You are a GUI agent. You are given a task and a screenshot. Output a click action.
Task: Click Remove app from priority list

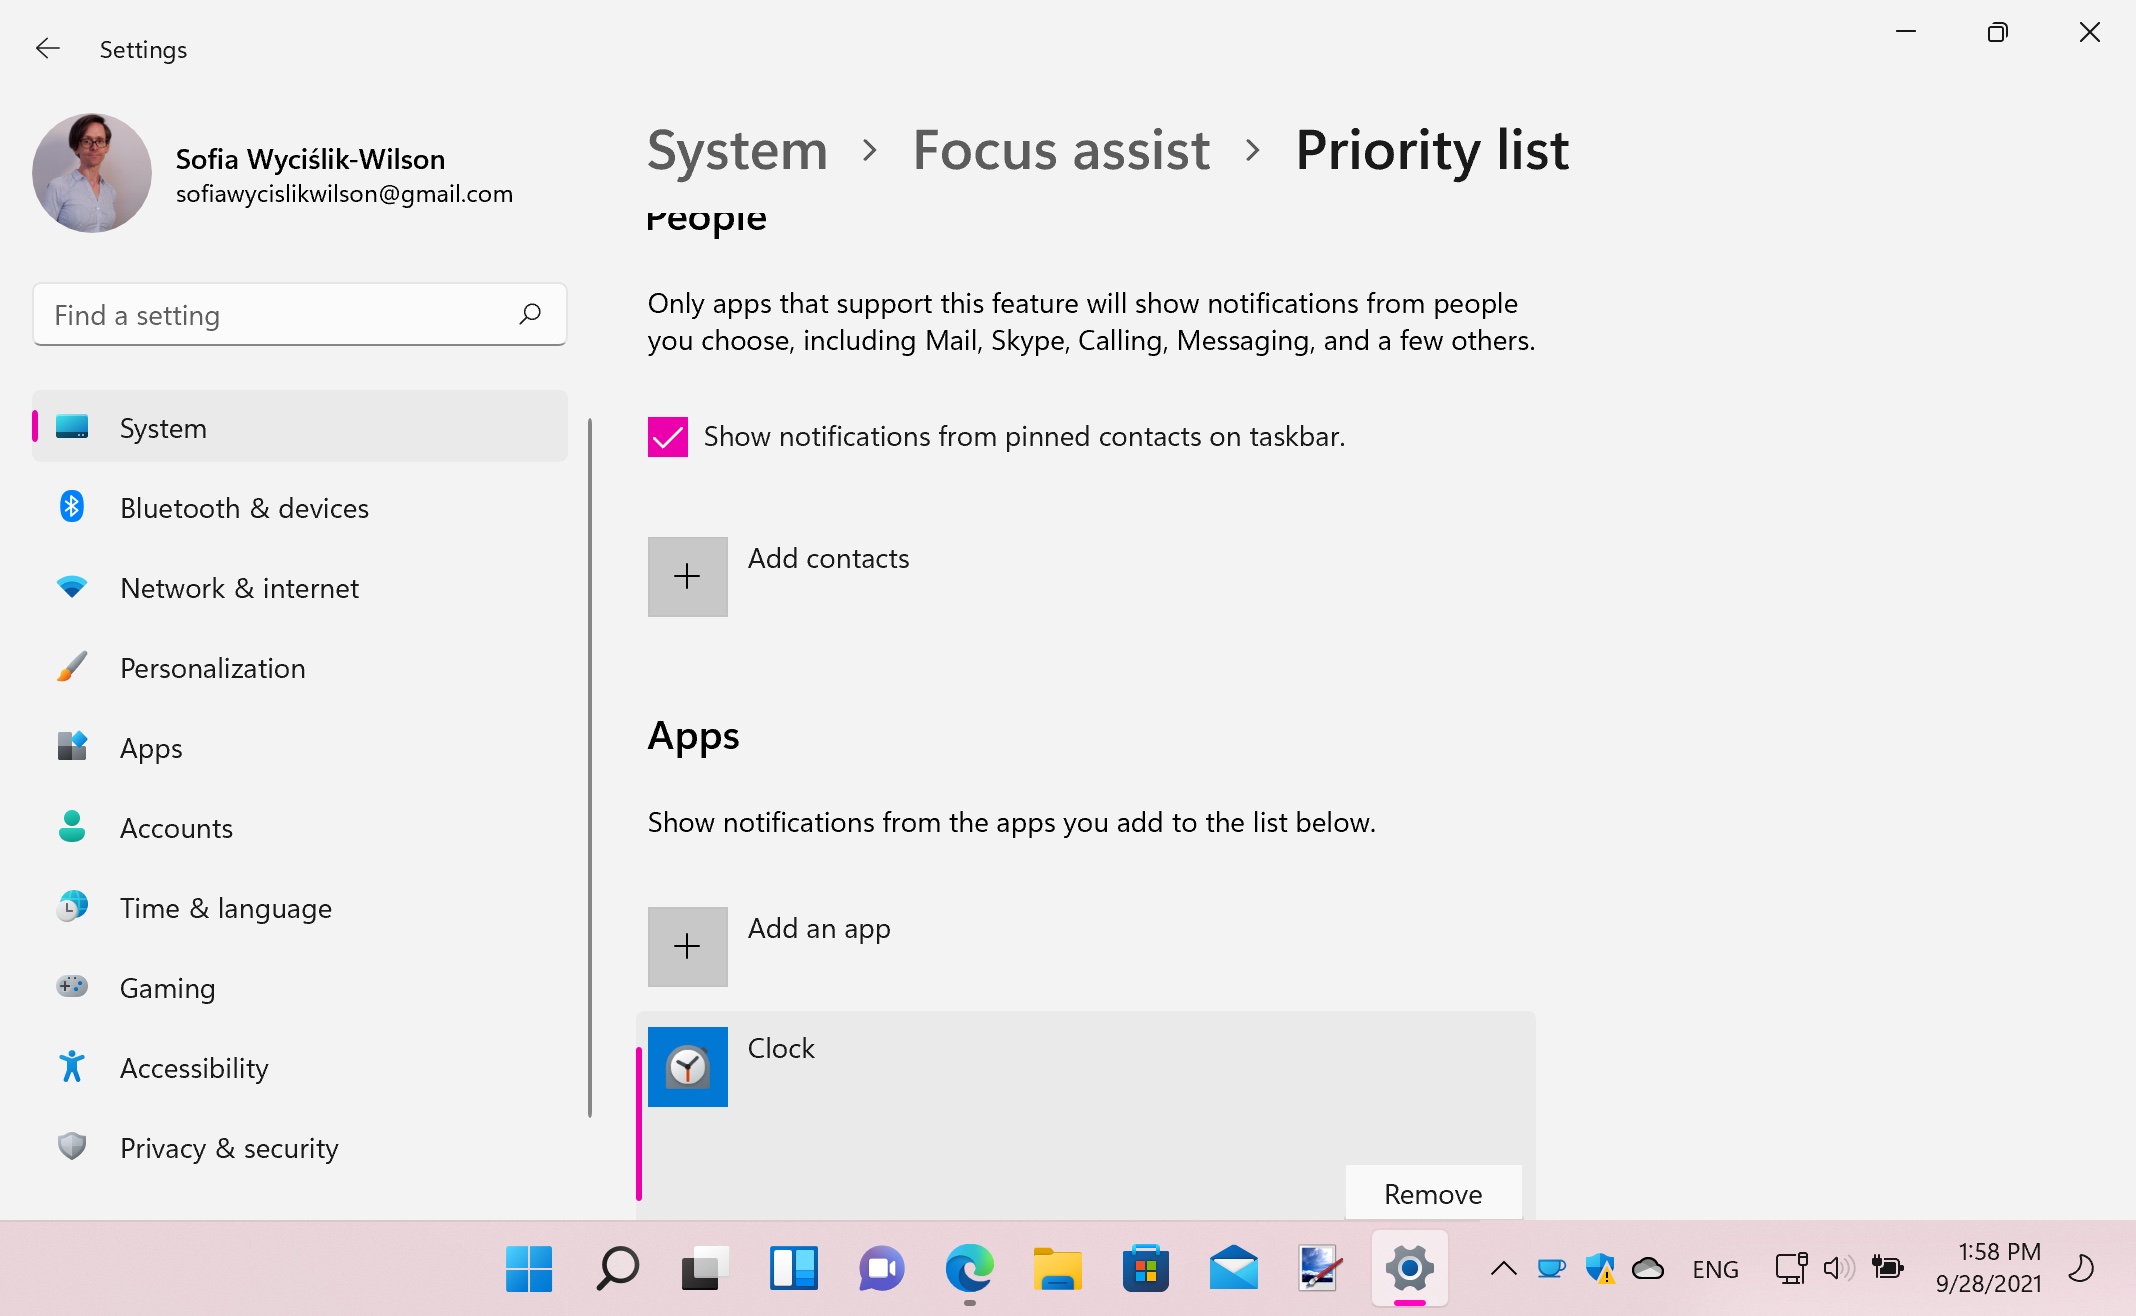coord(1431,1191)
